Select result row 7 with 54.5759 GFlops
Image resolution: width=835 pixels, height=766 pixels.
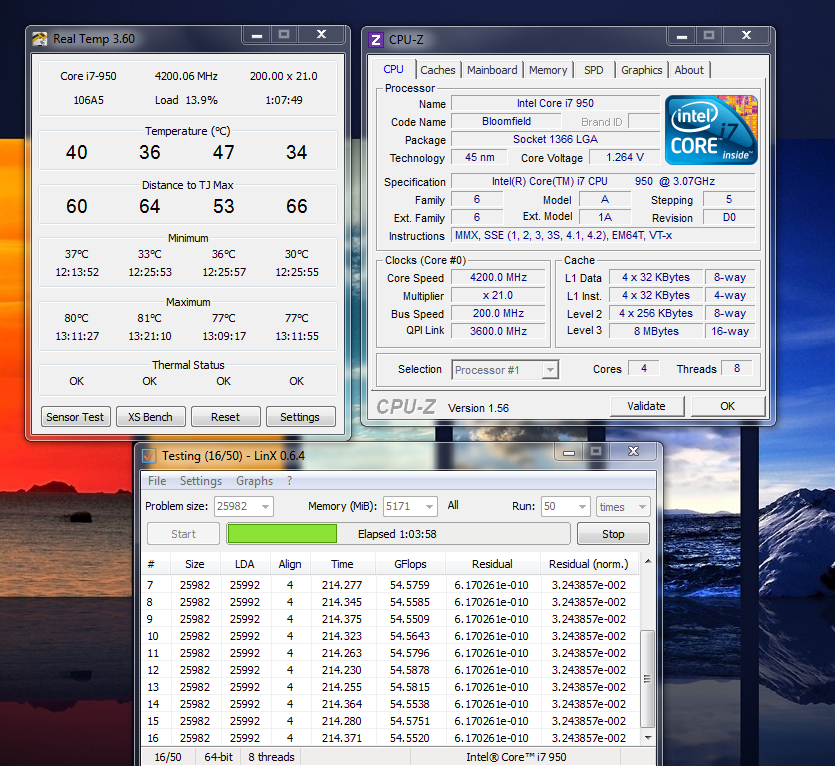pos(390,585)
